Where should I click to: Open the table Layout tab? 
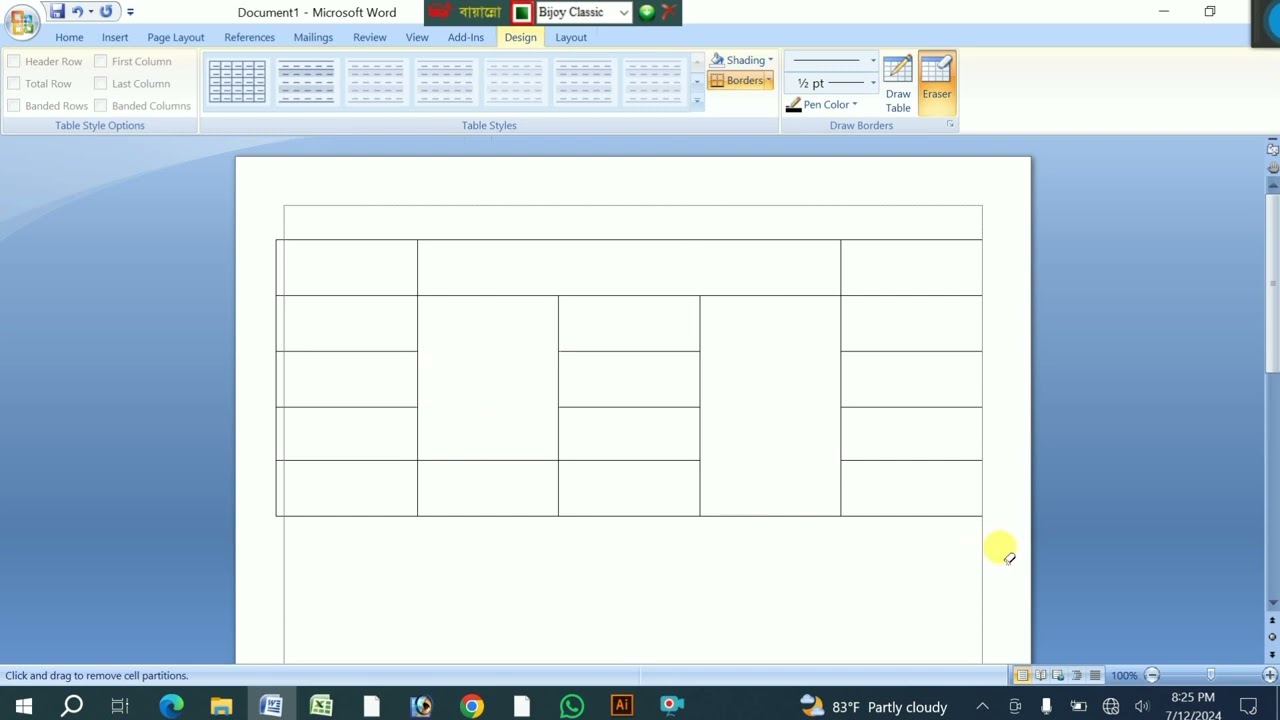[571, 37]
